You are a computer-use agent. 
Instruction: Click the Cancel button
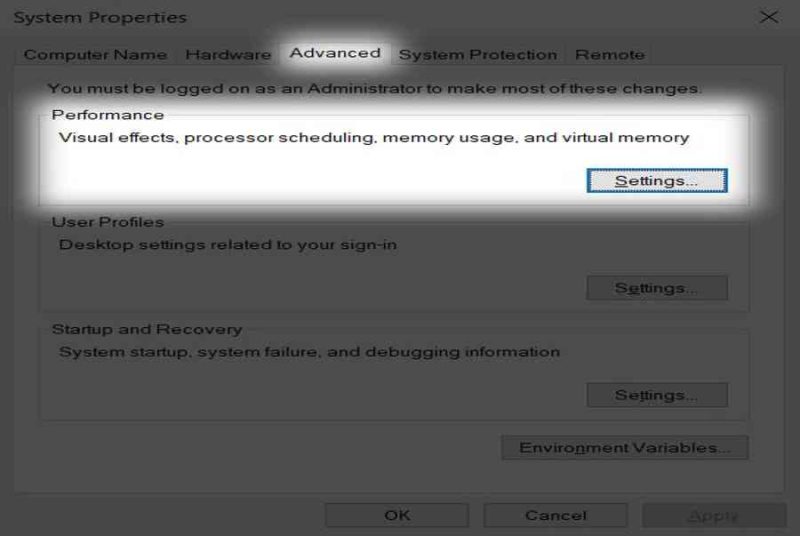[x=556, y=515]
